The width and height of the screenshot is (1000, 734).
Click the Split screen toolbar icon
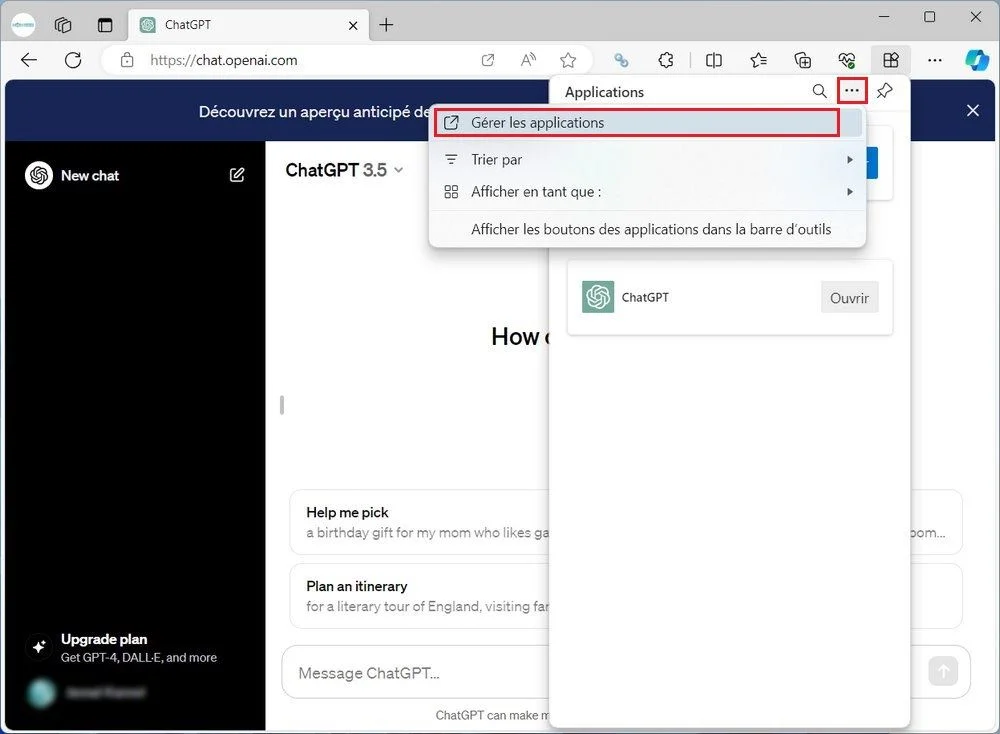click(x=714, y=60)
